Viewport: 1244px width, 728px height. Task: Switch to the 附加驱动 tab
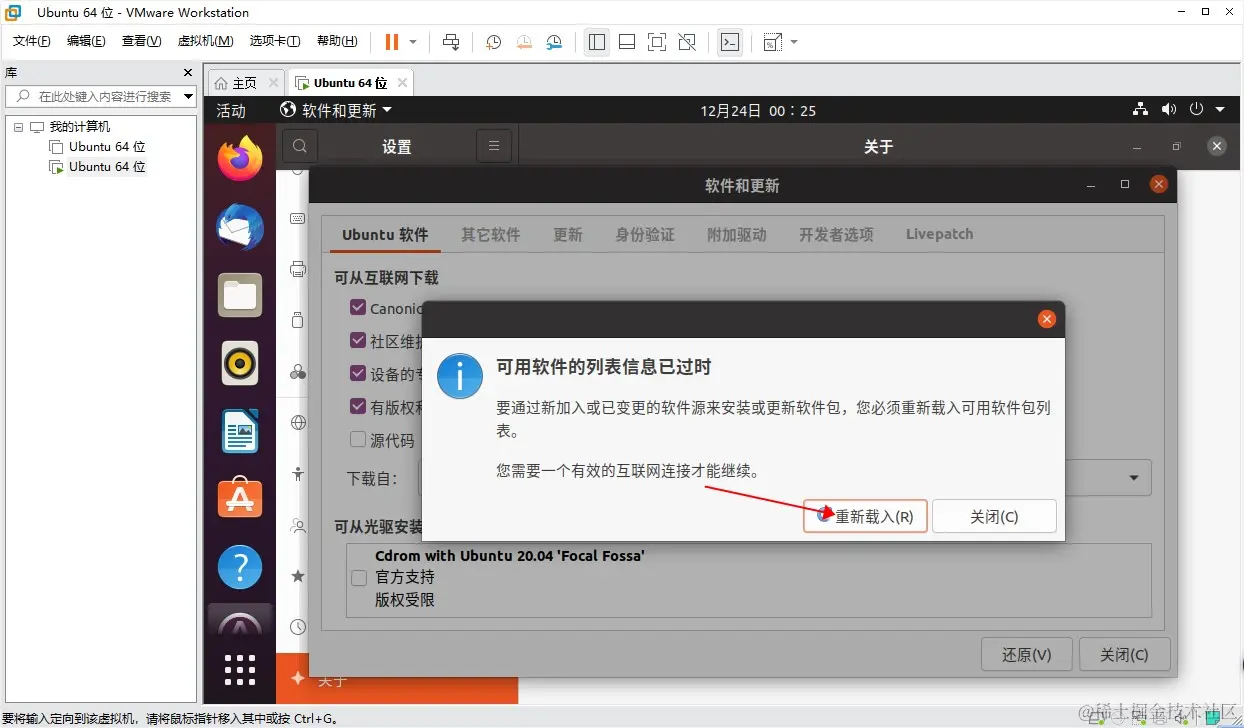tap(737, 234)
